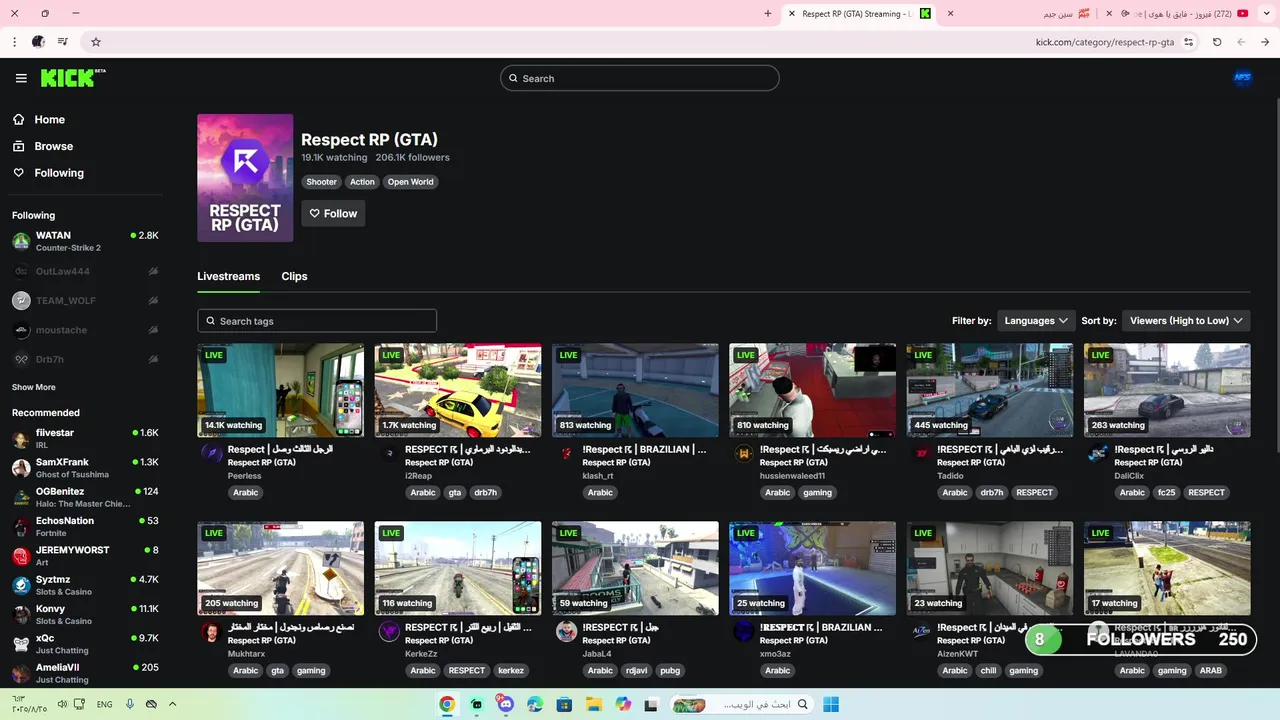Open xQc avatar in Recommended

(x=21, y=644)
